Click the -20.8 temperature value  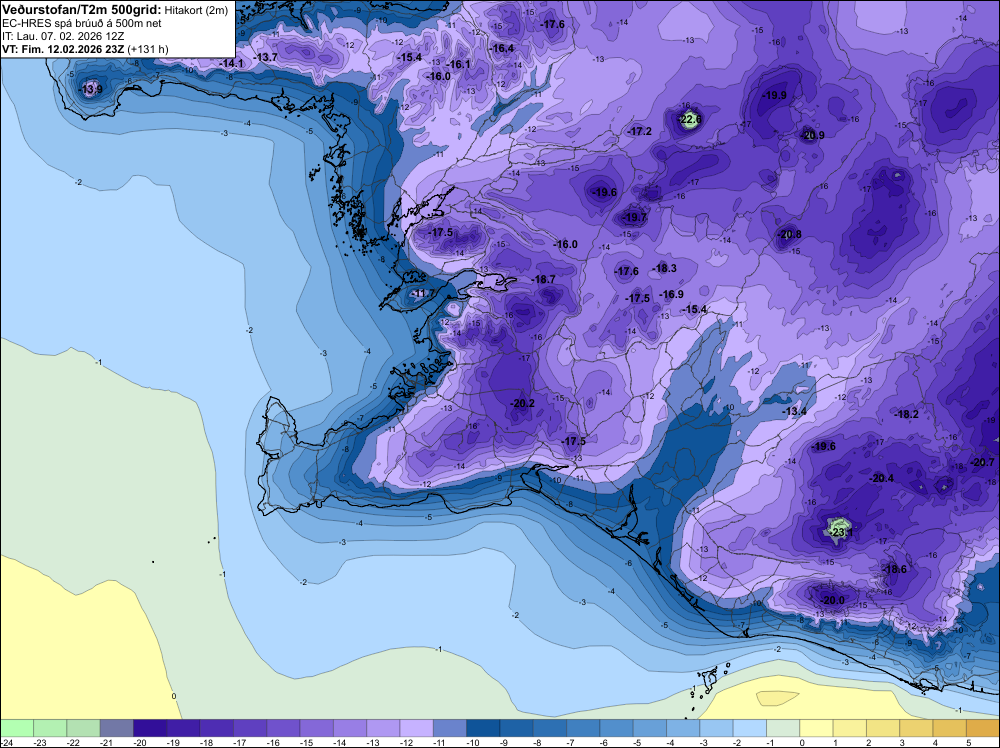pyautogui.click(x=789, y=235)
